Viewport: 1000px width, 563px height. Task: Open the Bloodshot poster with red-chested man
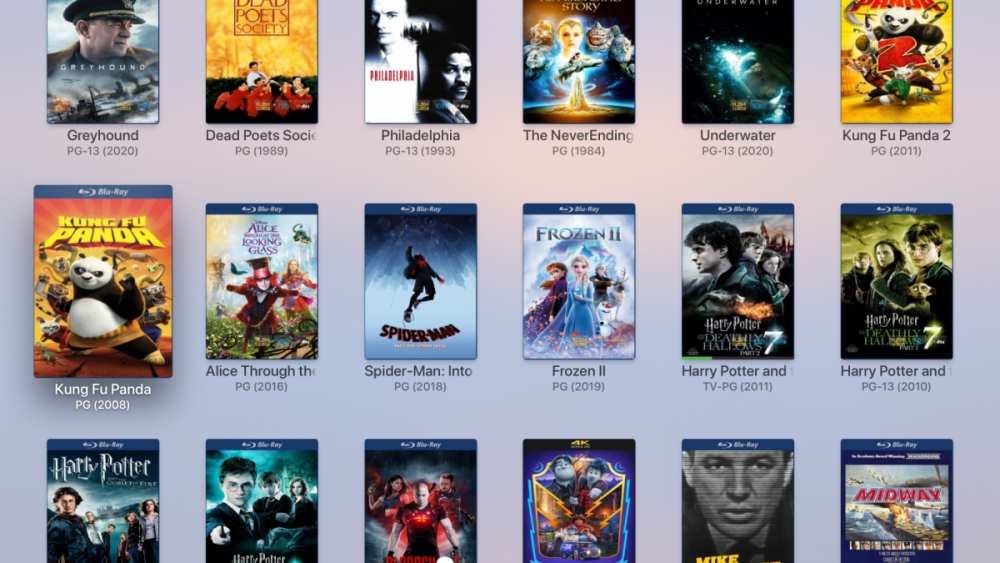click(x=420, y=501)
